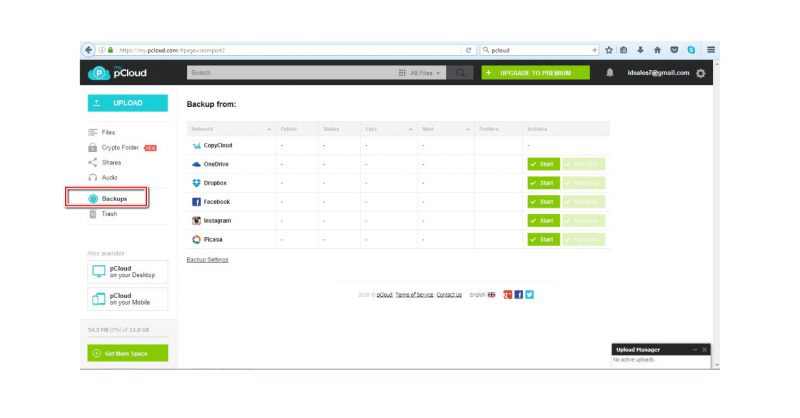Bookmark this page with the star icon
Viewport: 800px width, 418px height.
click(609, 50)
